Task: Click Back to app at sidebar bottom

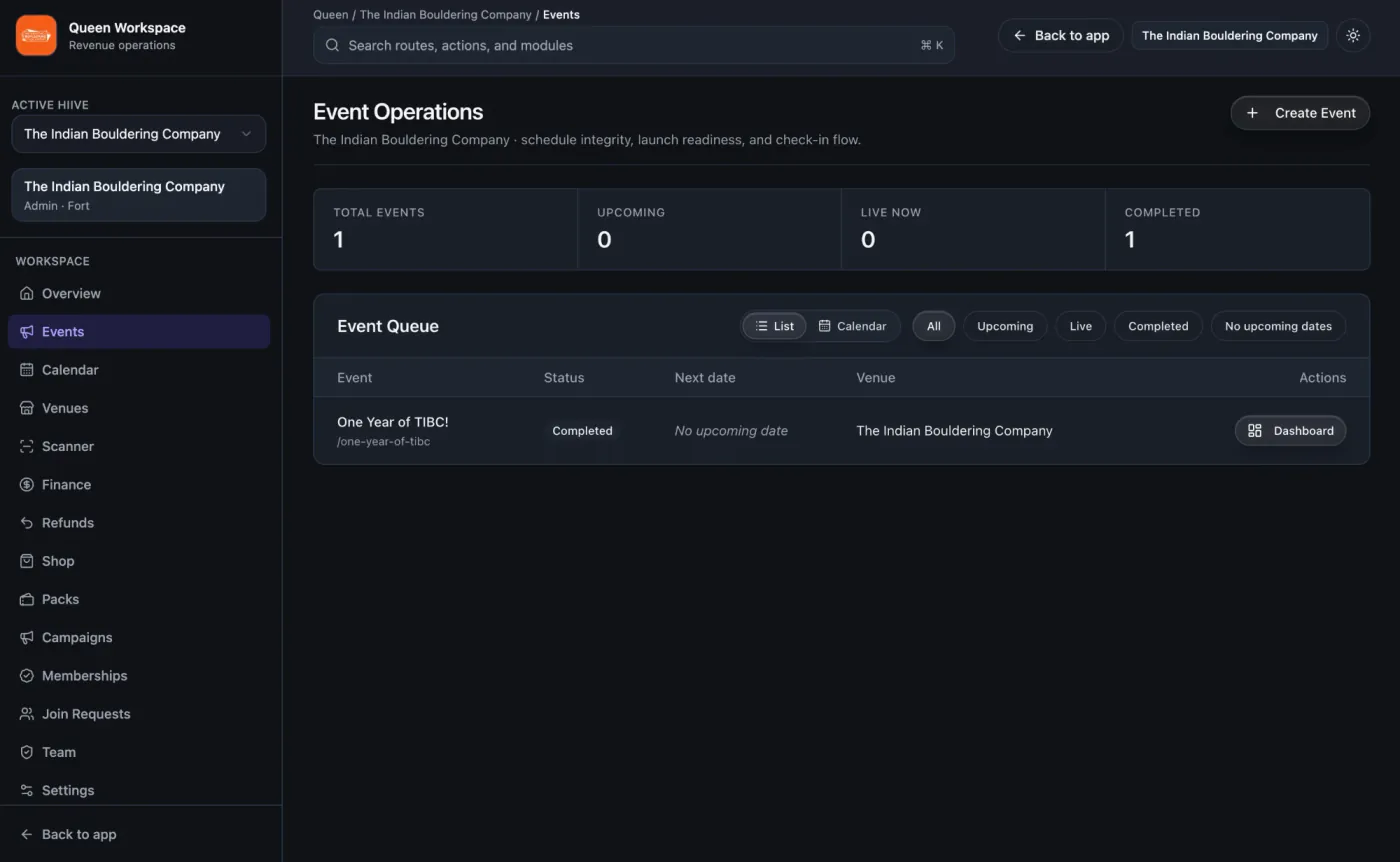Action: coord(68,835)
